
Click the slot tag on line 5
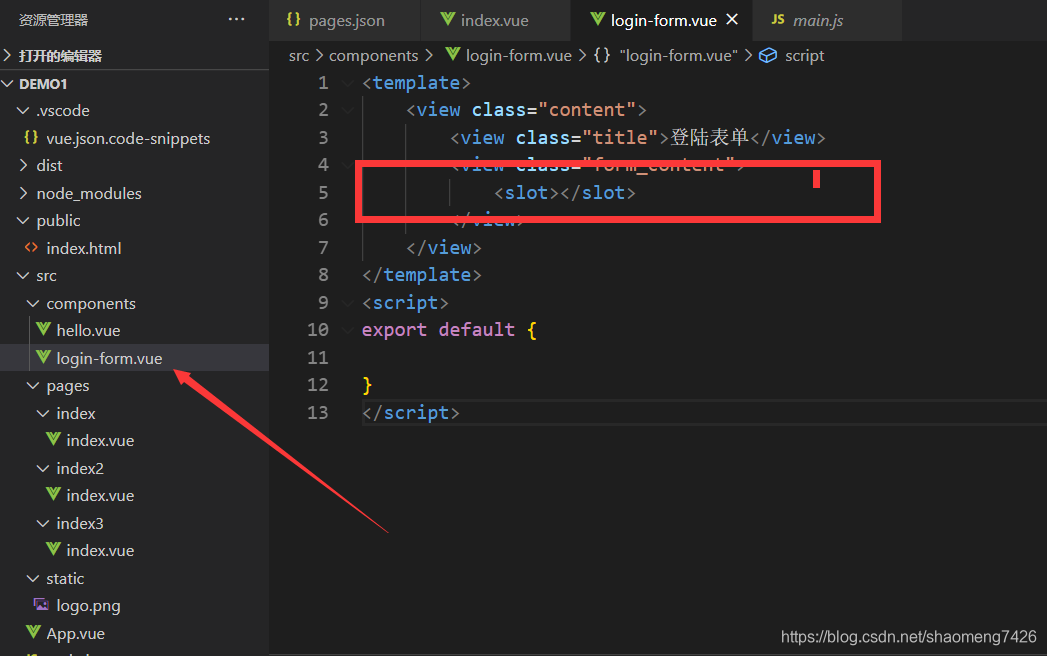click(x=565, y=193)
